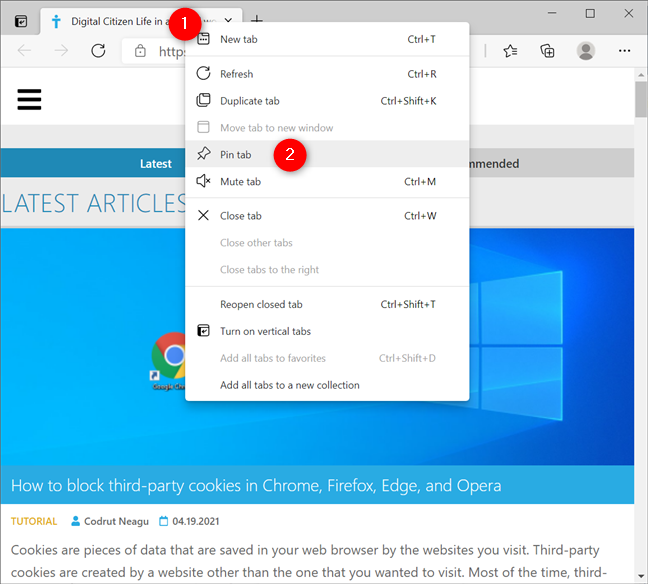The height and width of the screenshot is (584, 648).
Task: Click the Recommended section tab
Action: (551, 164)
